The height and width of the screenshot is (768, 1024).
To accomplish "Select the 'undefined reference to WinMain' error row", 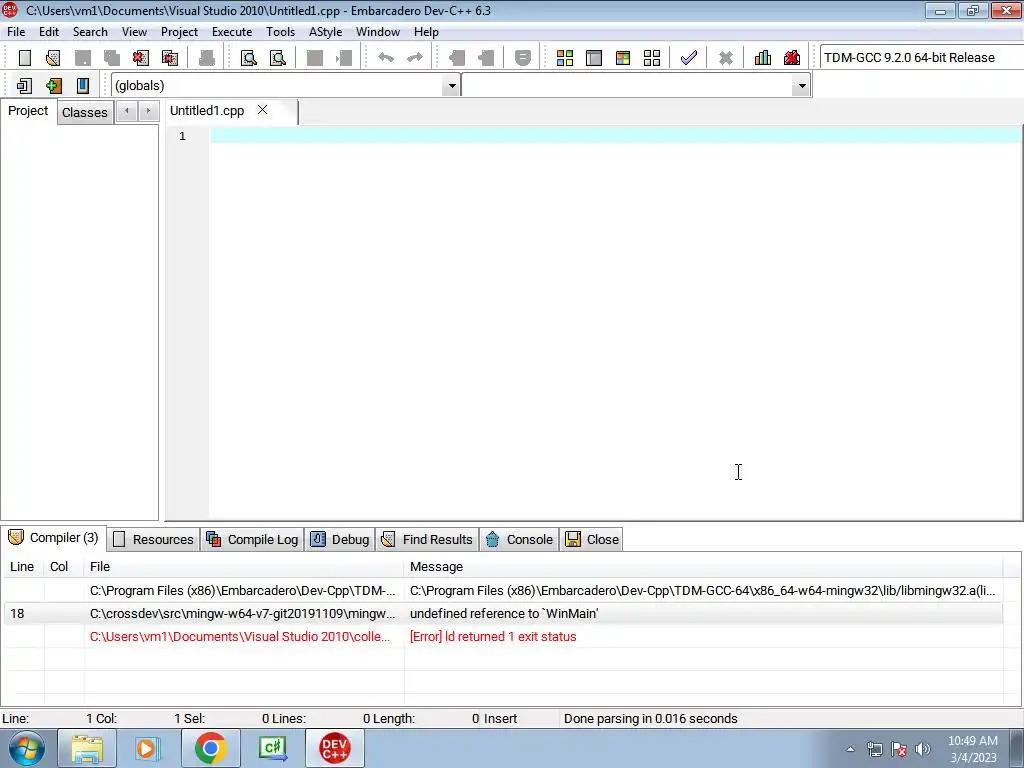I will [x=503, y=613].
